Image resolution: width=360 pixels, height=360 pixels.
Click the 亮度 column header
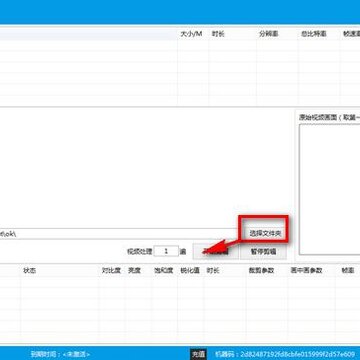click(138, 270)
